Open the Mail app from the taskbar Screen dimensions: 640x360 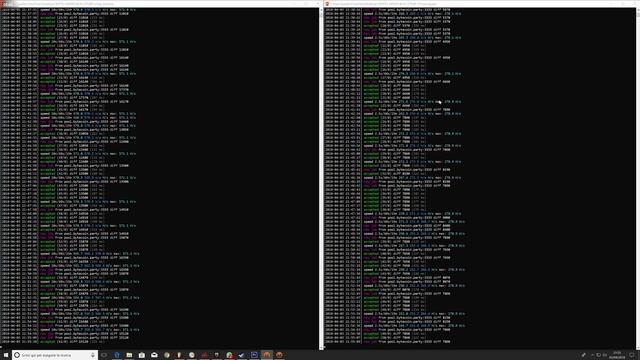click(154, 355)
